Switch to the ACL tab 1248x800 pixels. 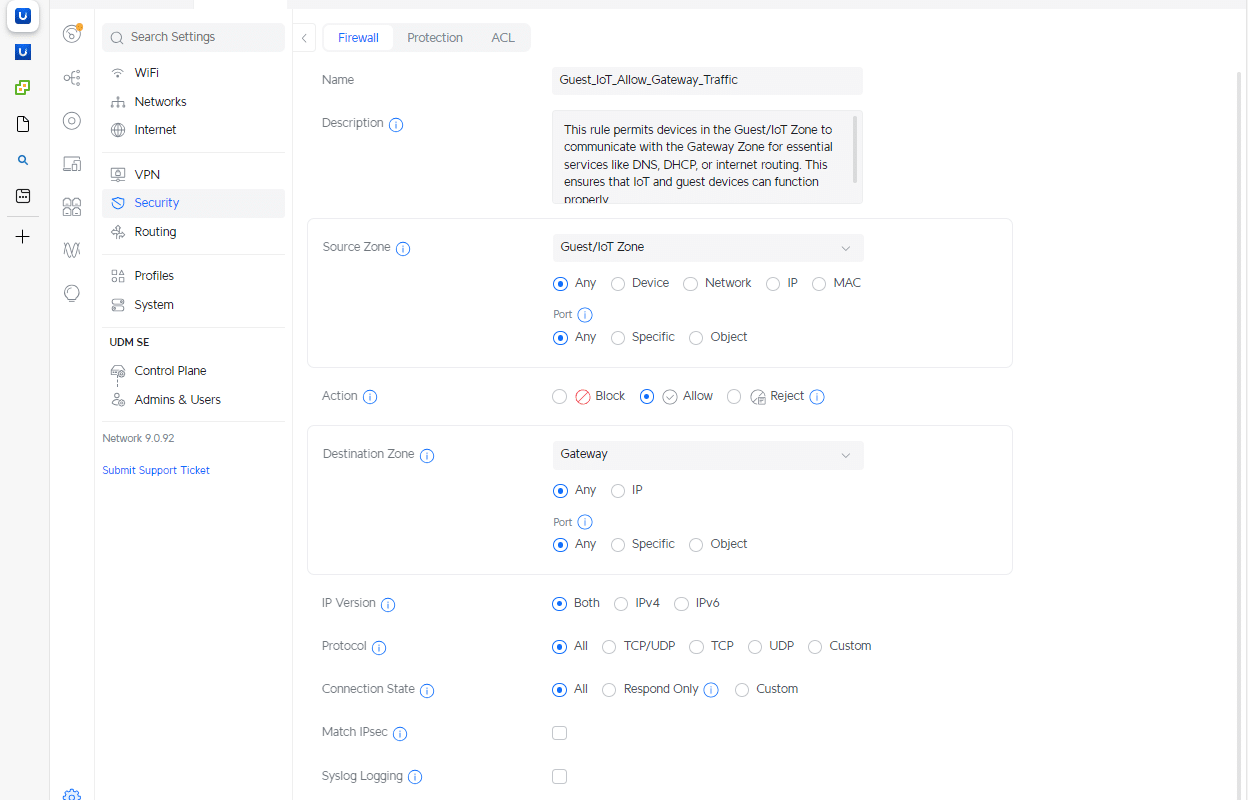point(503,38)
